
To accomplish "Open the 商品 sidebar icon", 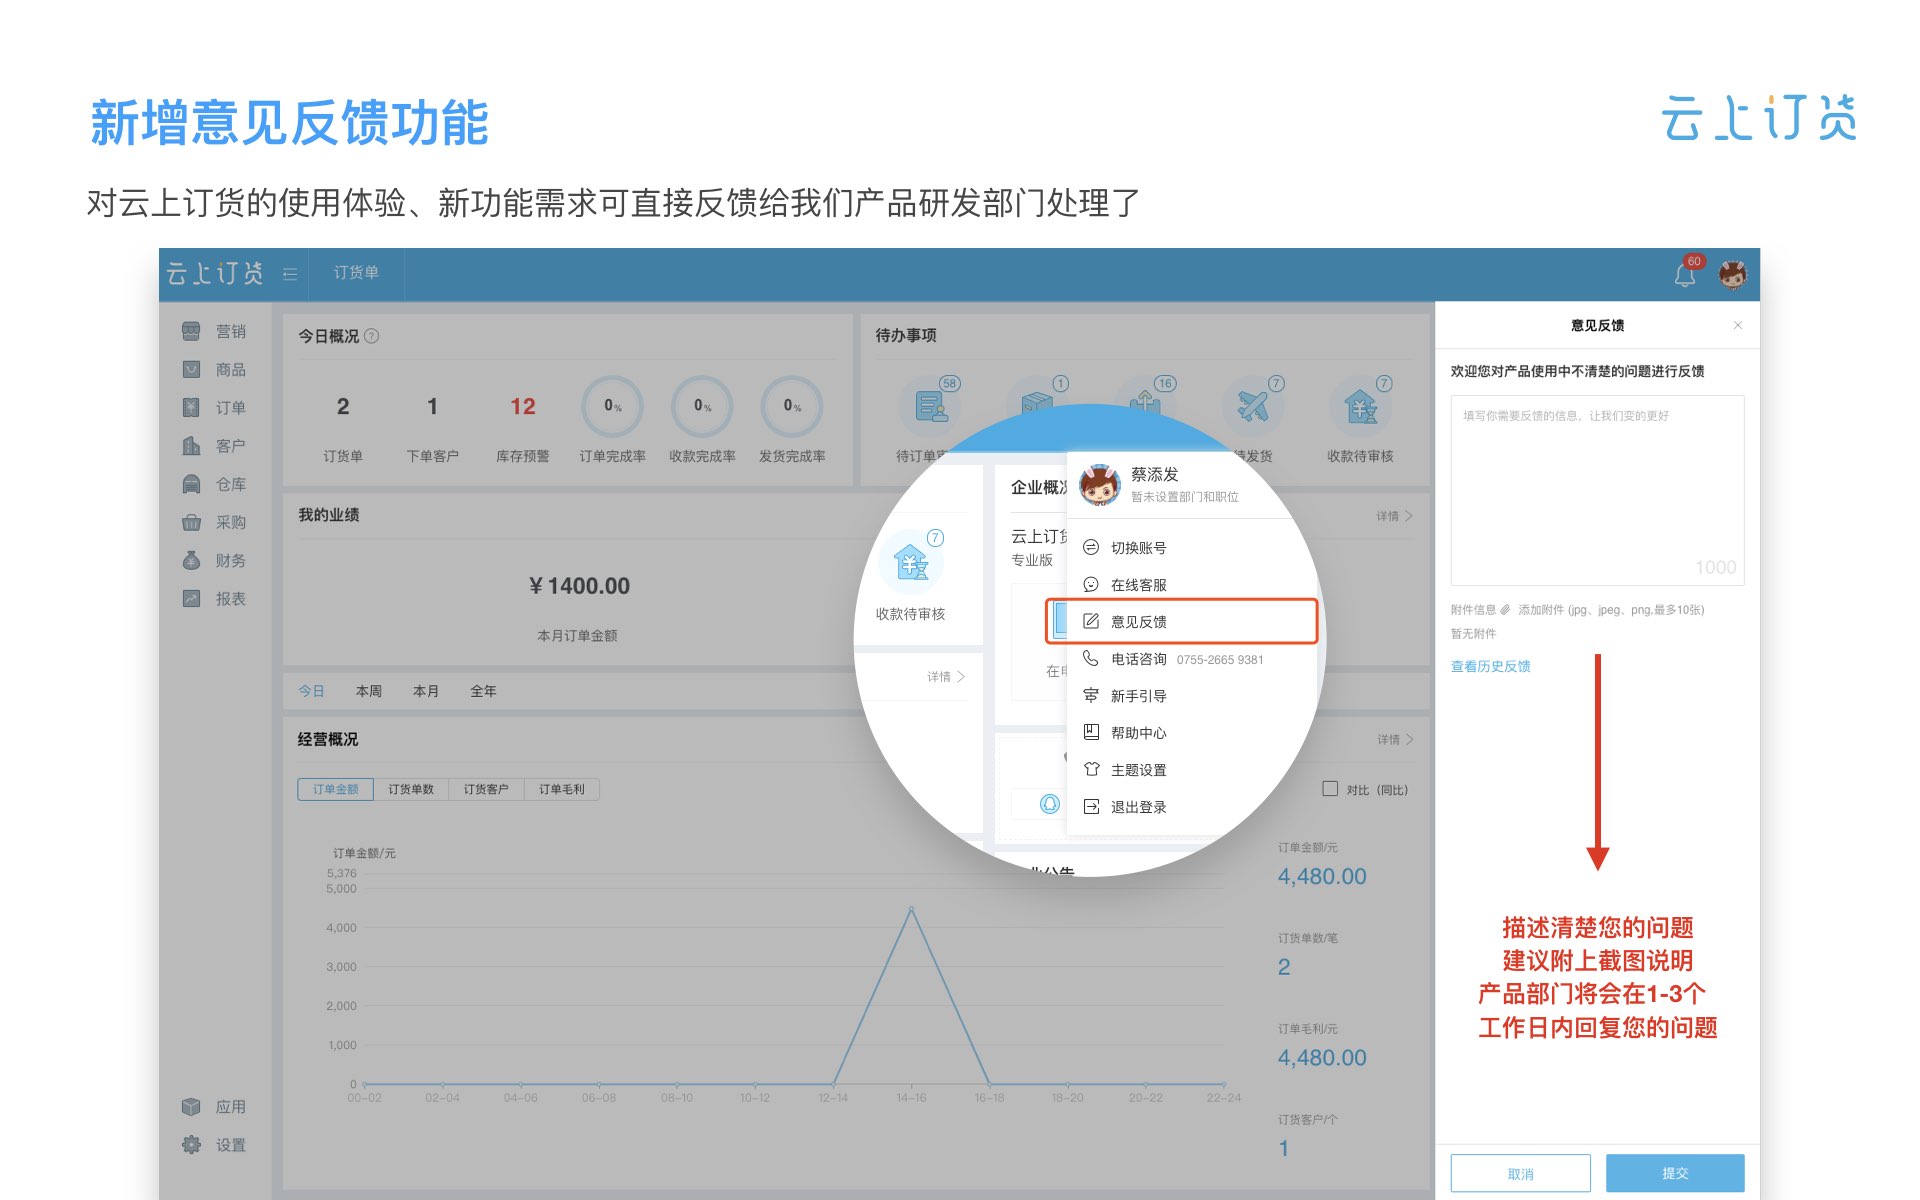I will coord(191,369).
